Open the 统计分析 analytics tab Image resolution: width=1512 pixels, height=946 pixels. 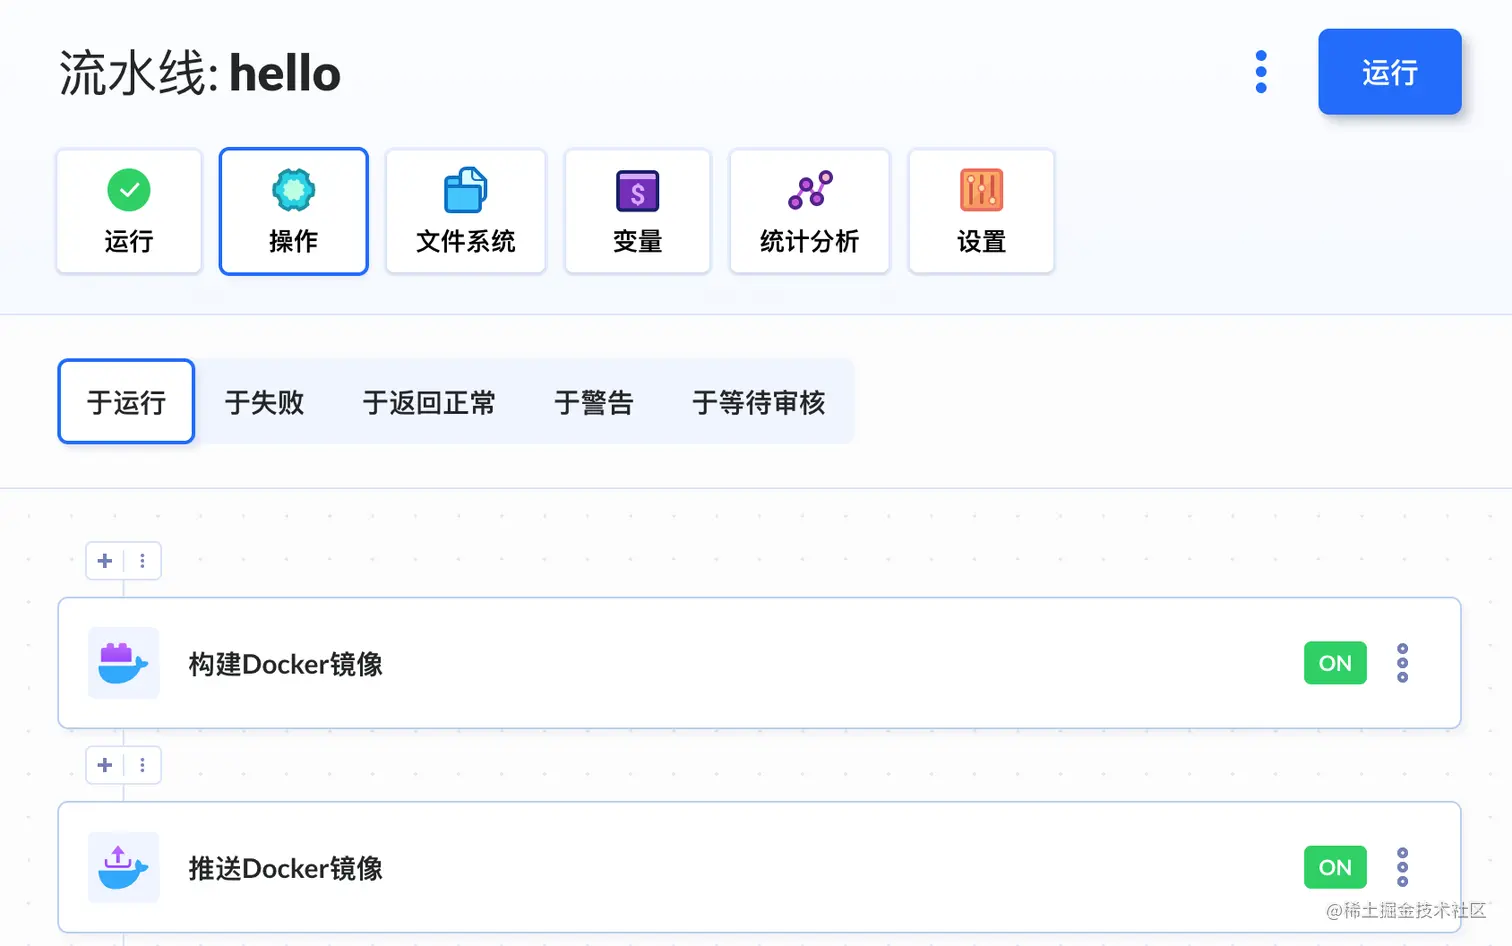[x=810, y=211]
